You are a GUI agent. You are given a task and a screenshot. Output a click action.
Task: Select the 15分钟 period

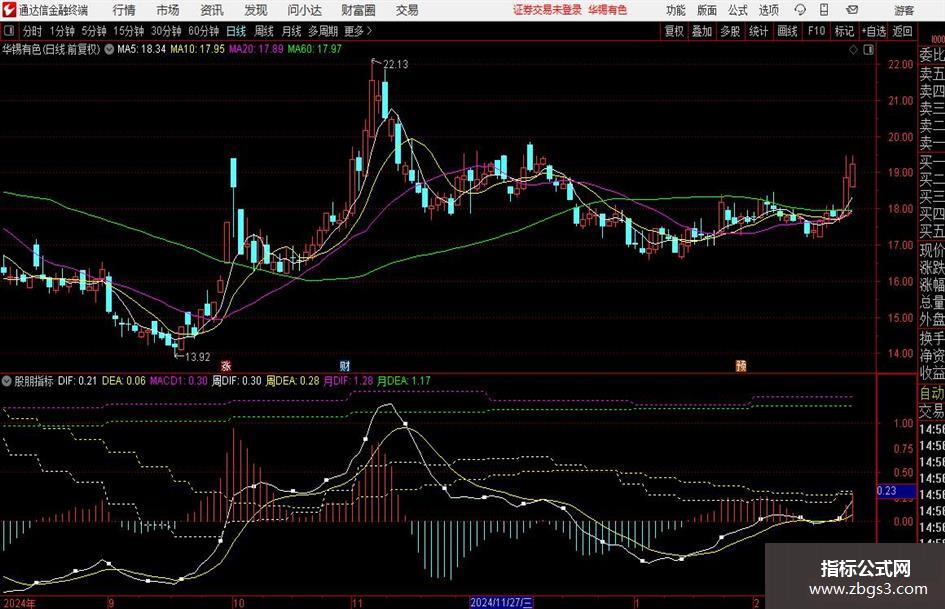128,31
